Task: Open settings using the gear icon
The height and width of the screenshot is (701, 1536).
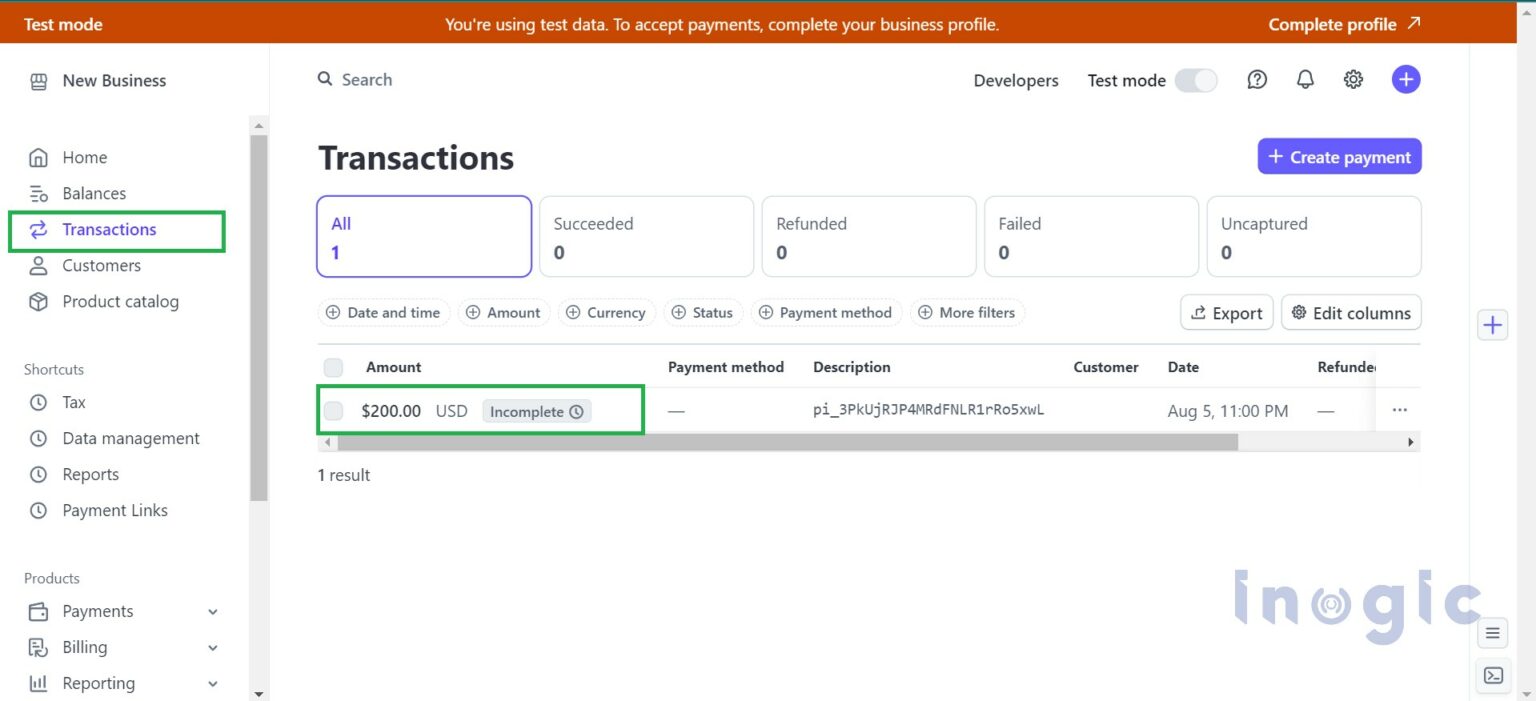Action: 1353,78
